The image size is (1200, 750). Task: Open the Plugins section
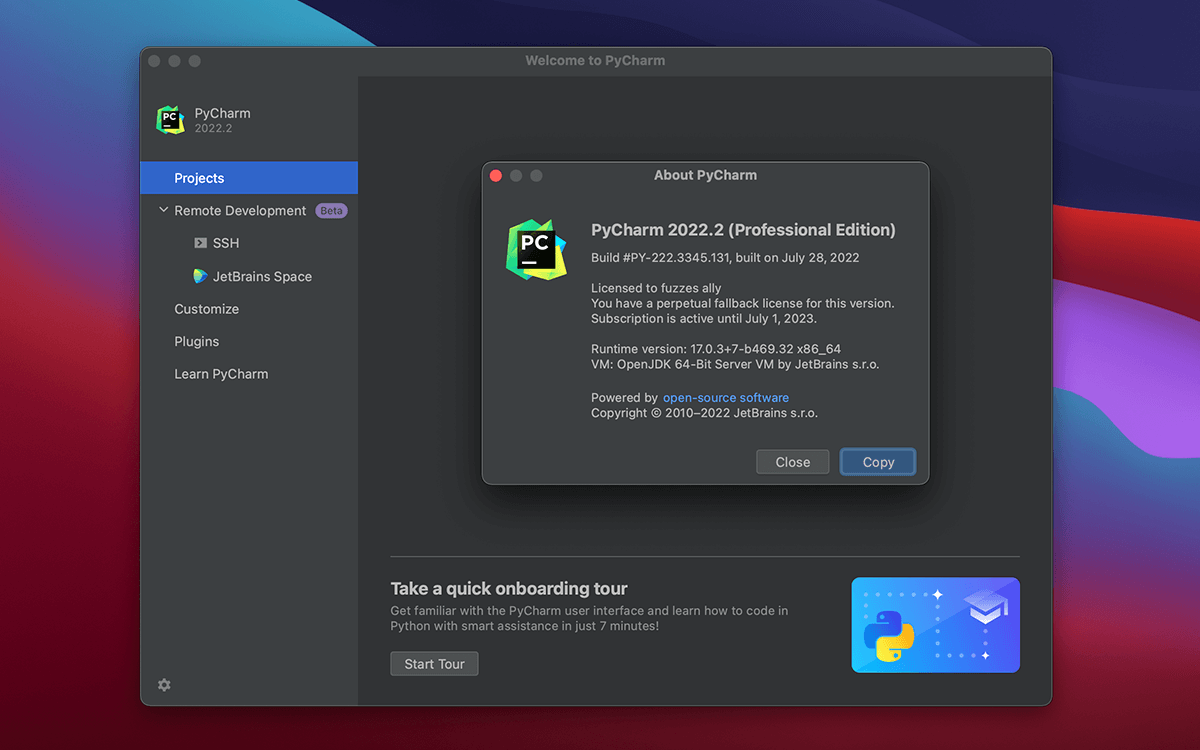(196, 341)
